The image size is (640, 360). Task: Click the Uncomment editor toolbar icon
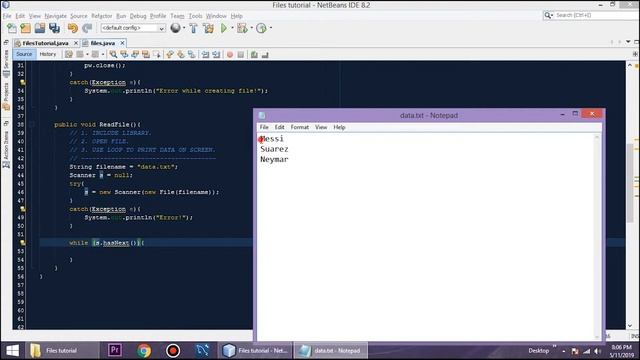(x=265, y=54)
